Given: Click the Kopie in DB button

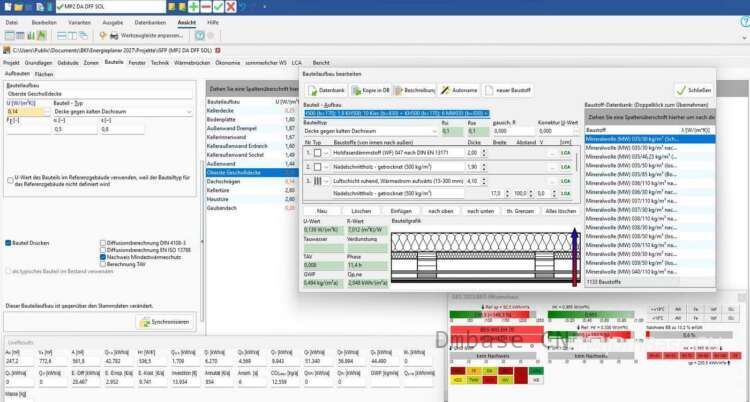Looking at the screenshot, I should point(371,90).
